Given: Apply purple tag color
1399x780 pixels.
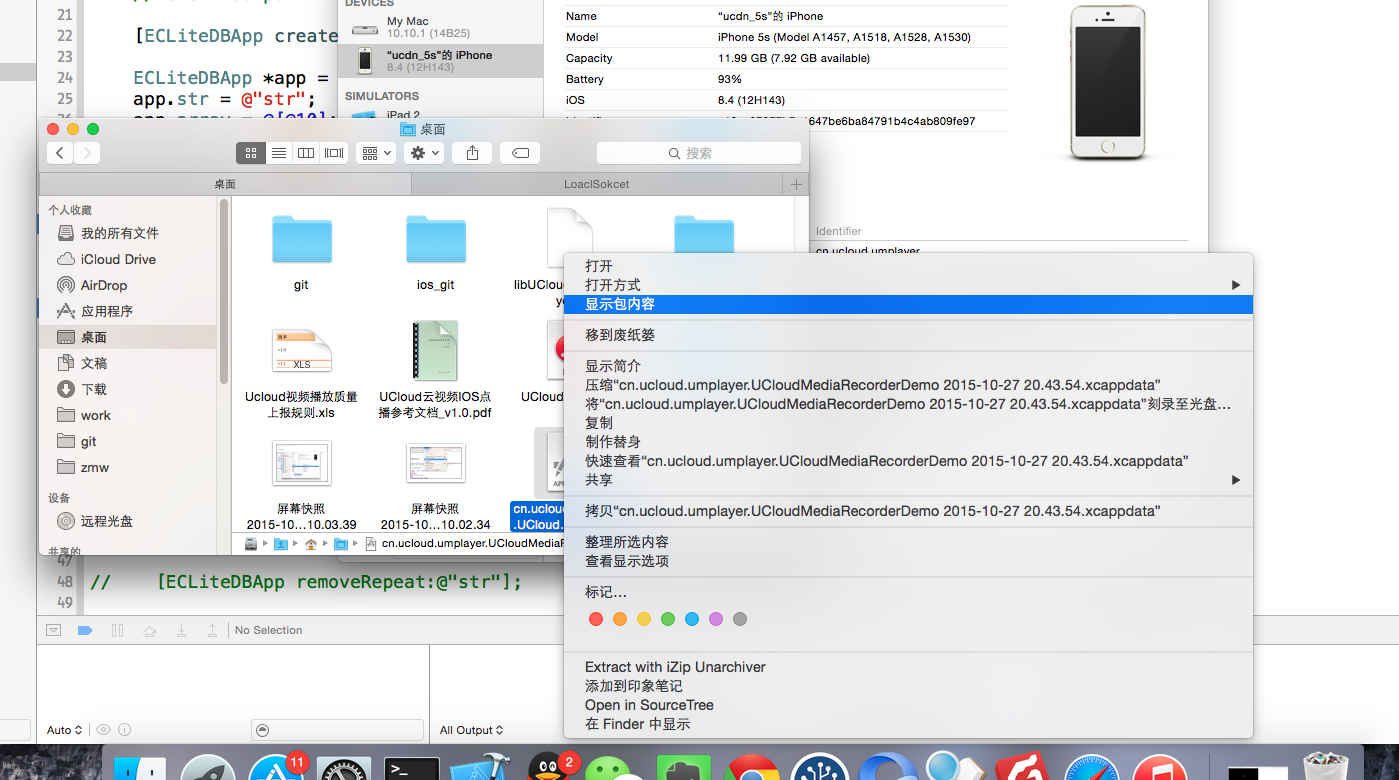Looking at the screenshot, I should pos(716,619).
